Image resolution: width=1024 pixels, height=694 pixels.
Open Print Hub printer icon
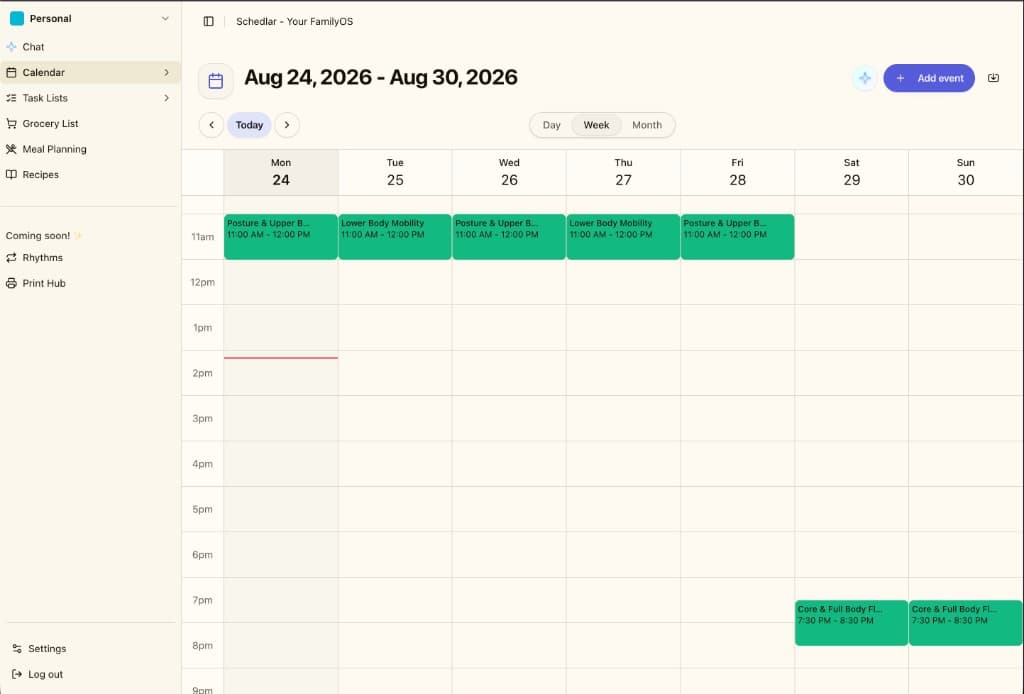(x=11, y=283)
